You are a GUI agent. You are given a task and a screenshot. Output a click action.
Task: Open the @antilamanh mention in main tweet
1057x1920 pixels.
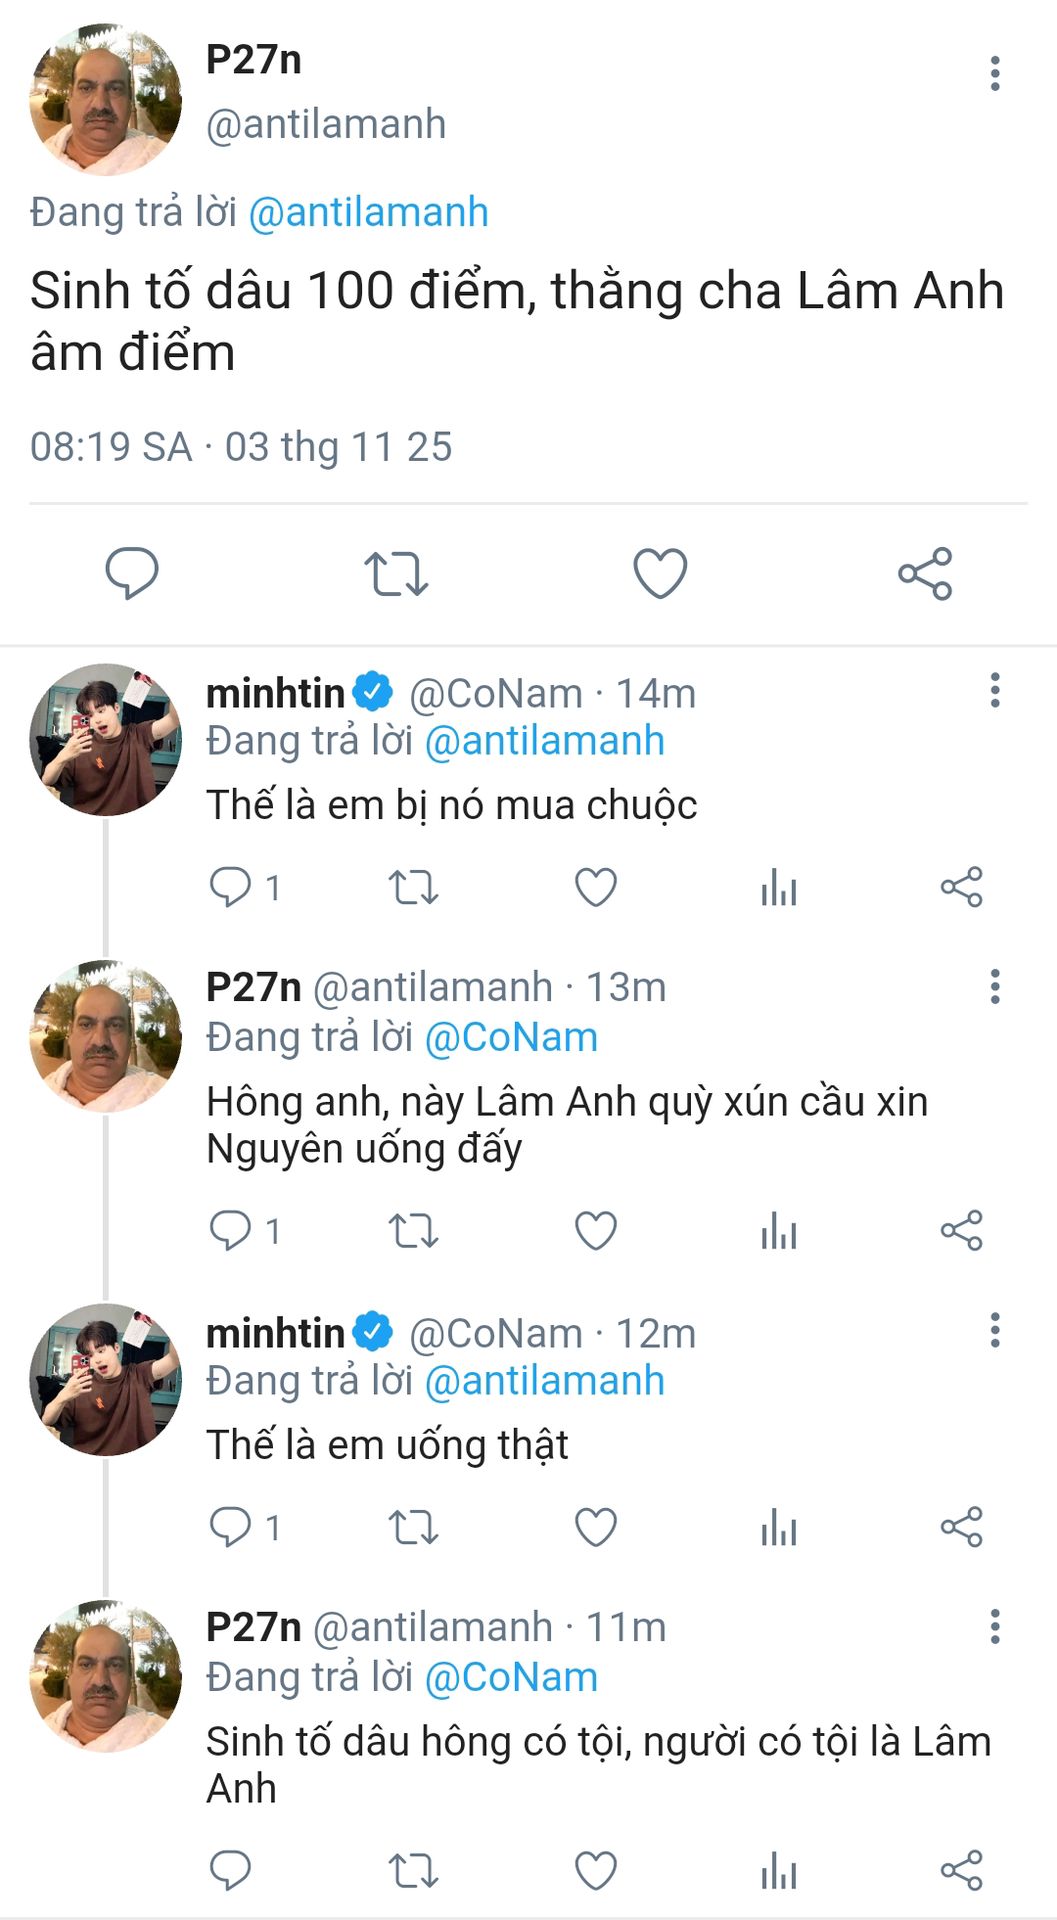368,212
